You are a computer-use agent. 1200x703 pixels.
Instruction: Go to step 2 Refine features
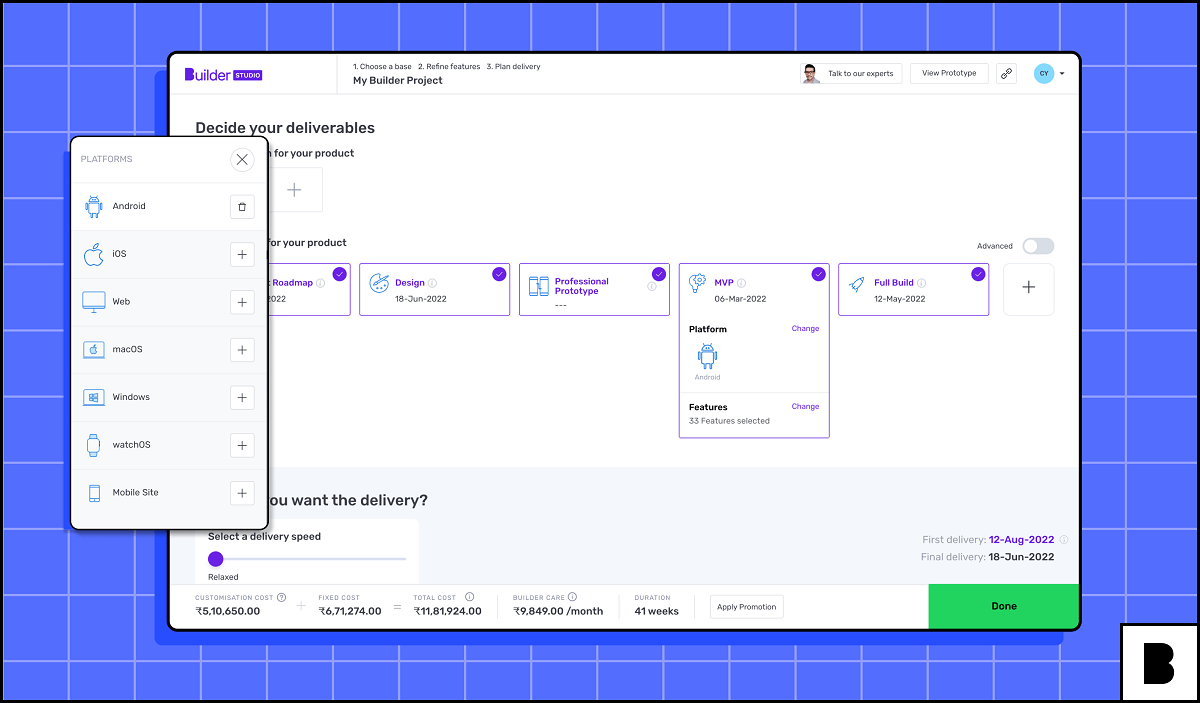pos(449,67)
